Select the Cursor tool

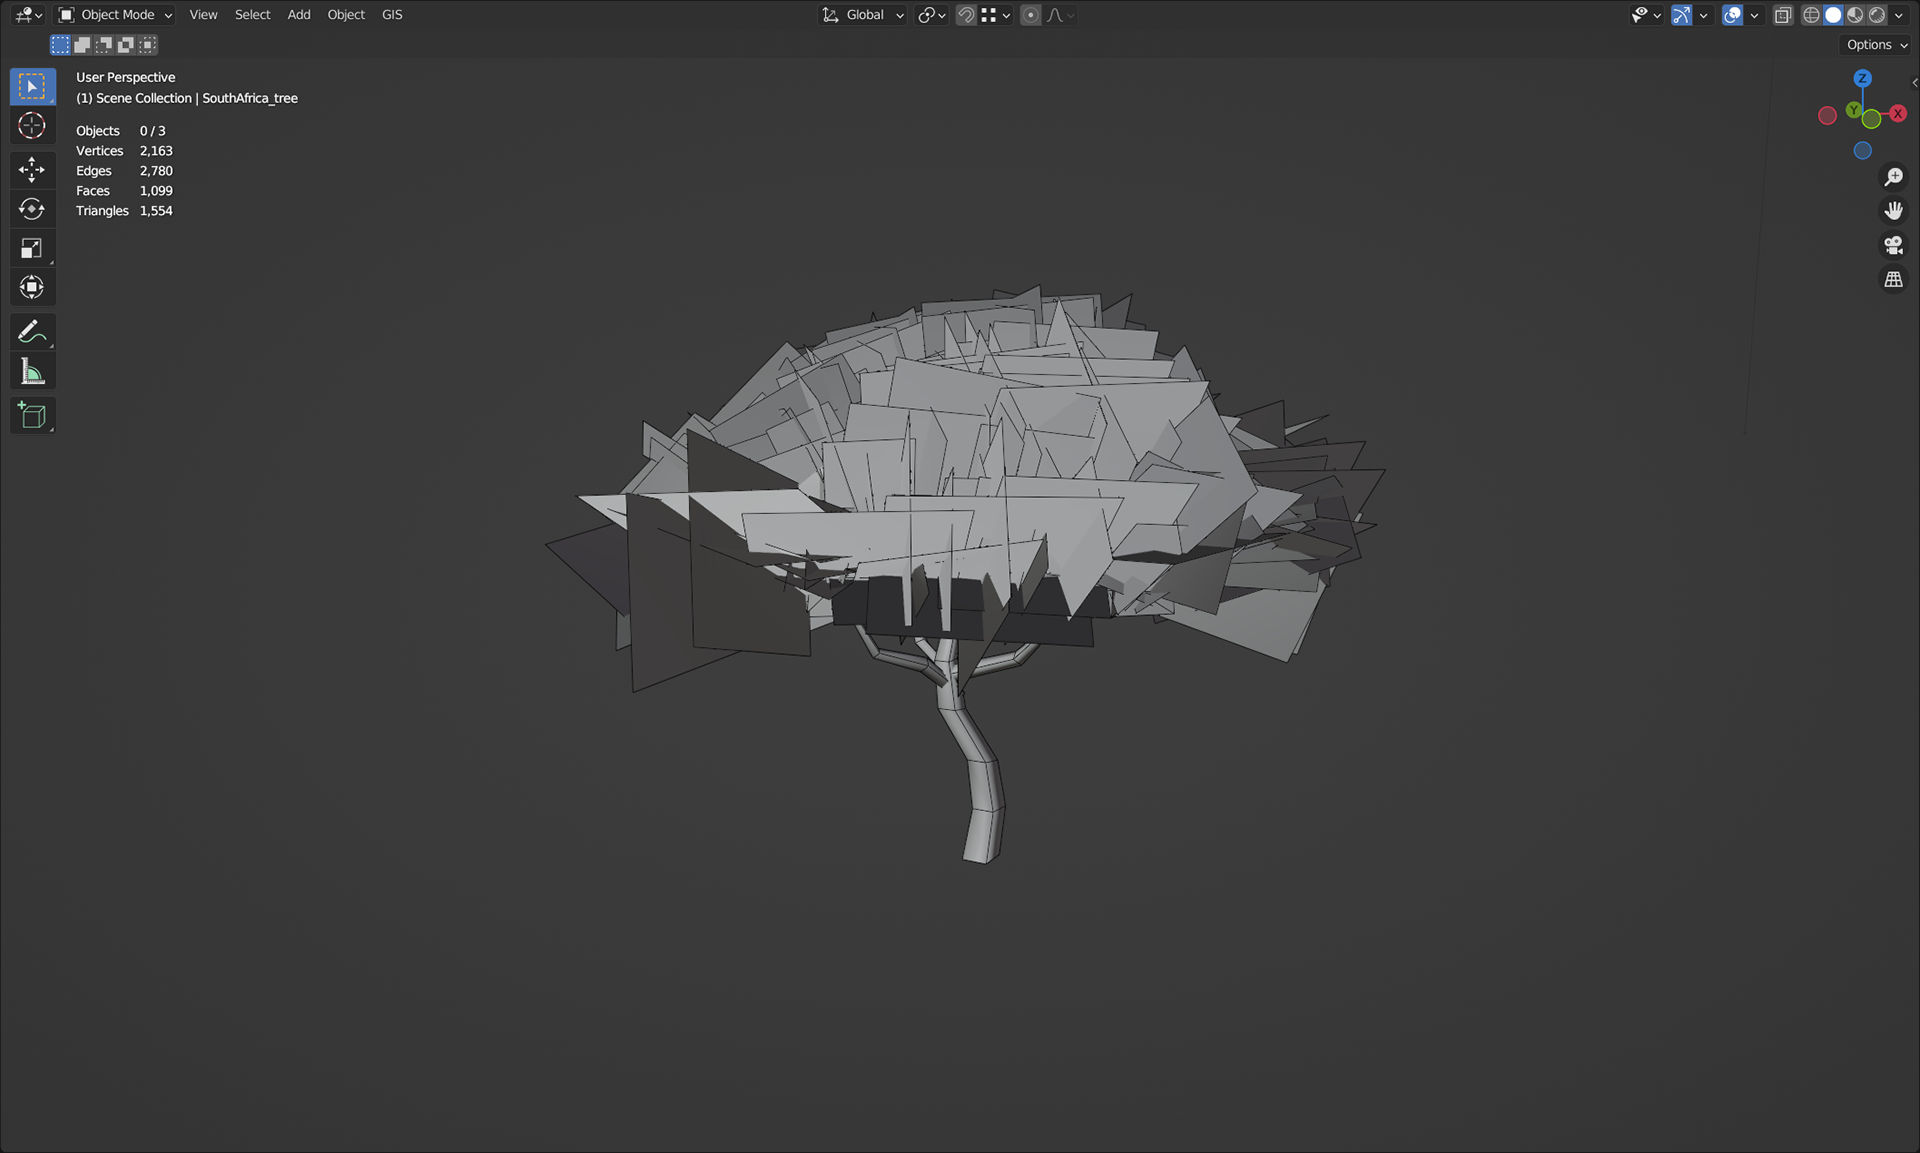click(32, 126)
